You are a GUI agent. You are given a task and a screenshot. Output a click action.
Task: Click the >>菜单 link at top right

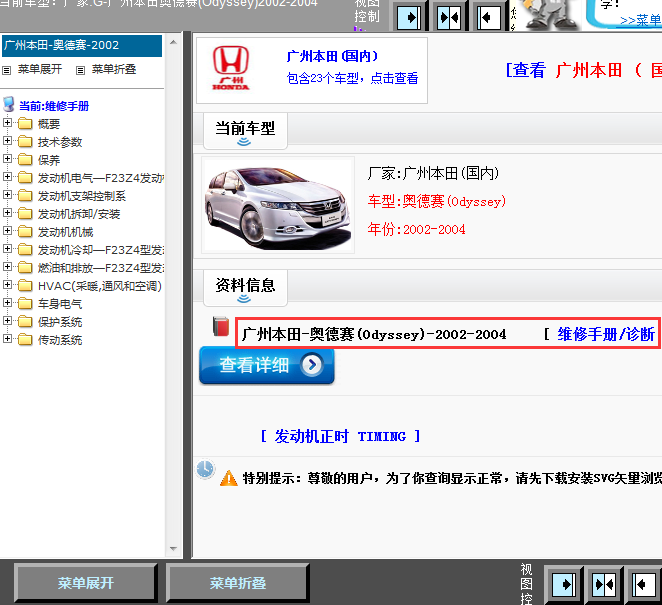coord(640,20)
